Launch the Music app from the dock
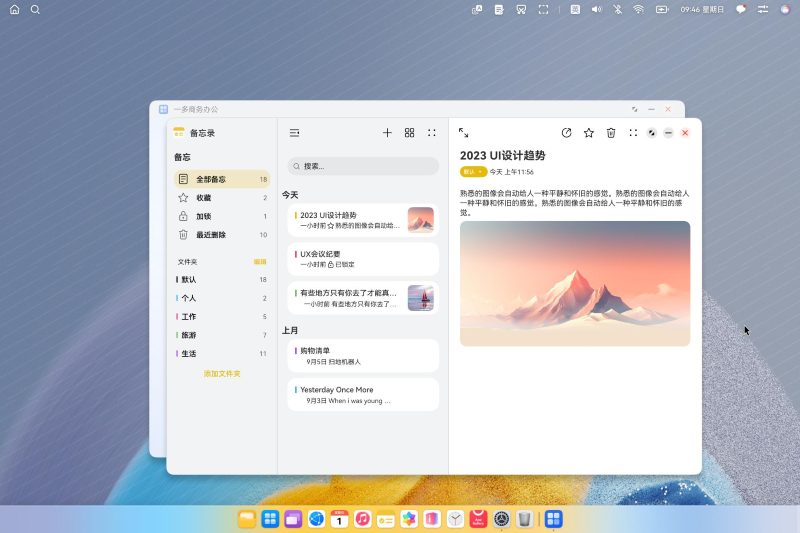The height and width of the screenshot is (533, 800). (x=362, y=519)
